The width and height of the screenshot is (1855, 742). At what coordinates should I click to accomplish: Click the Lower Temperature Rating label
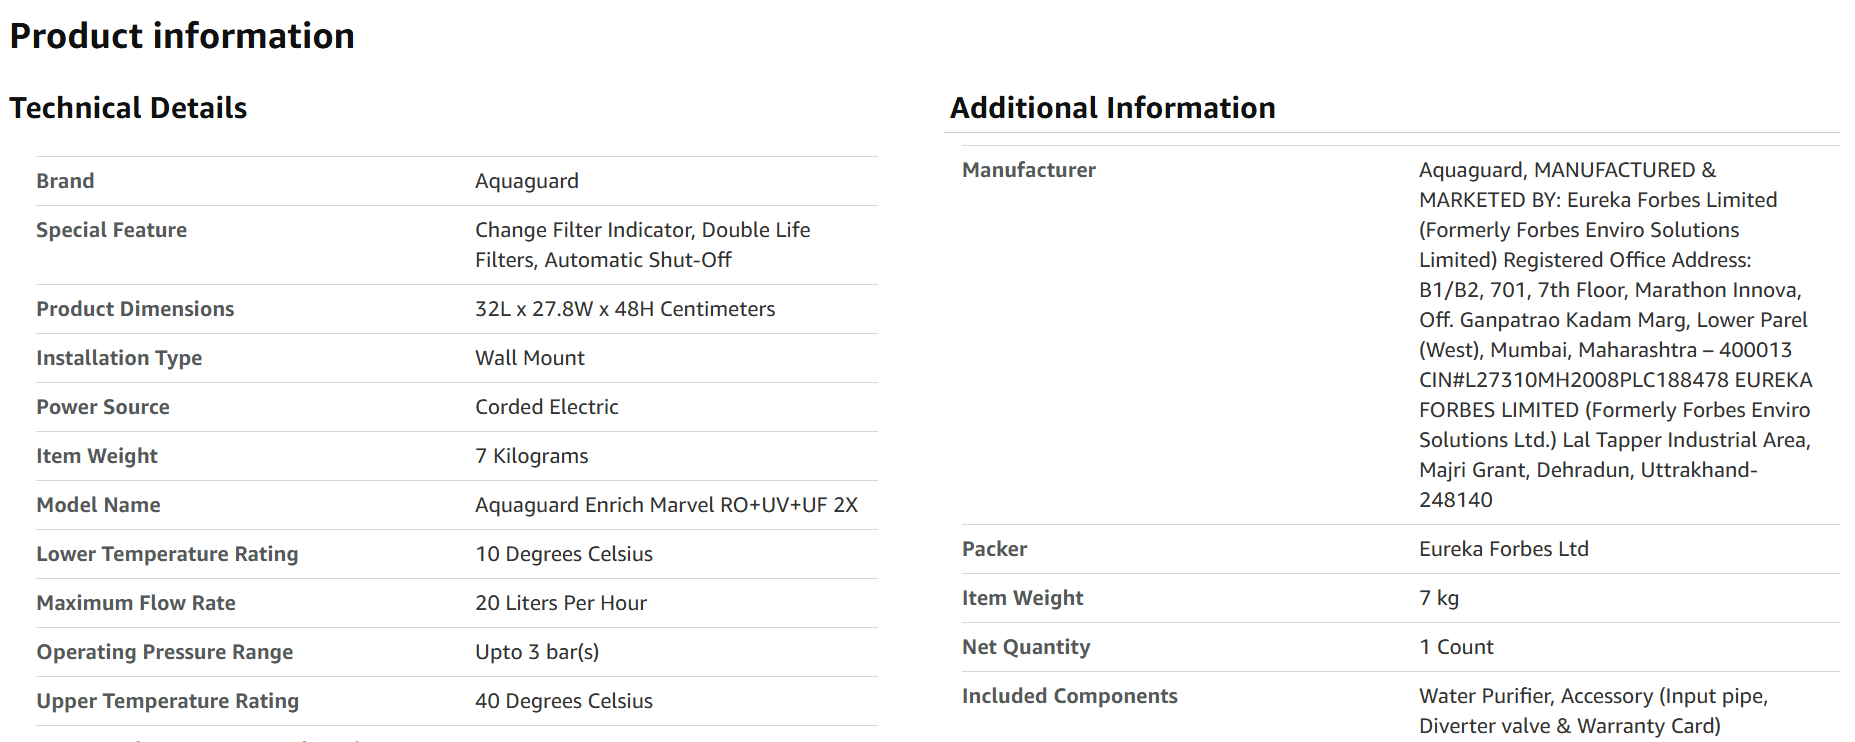[167, 554]
